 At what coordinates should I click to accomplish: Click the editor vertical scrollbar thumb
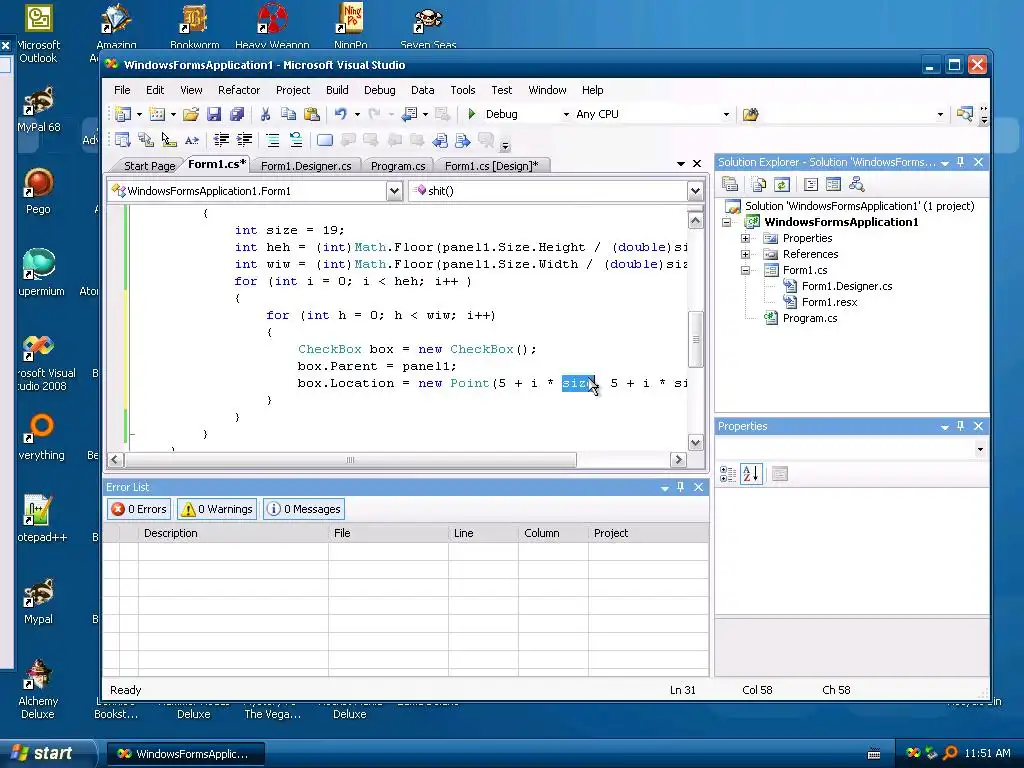(696, 340)
